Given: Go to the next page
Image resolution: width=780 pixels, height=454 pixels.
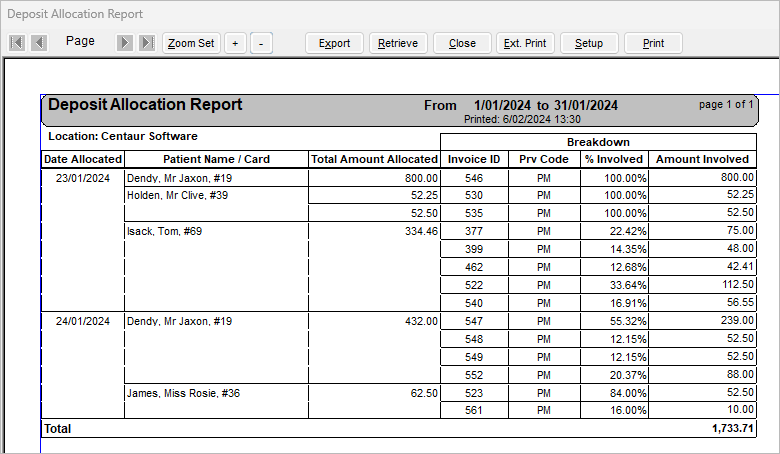Looking at the screenshot, I should click(x=124, y=43).
